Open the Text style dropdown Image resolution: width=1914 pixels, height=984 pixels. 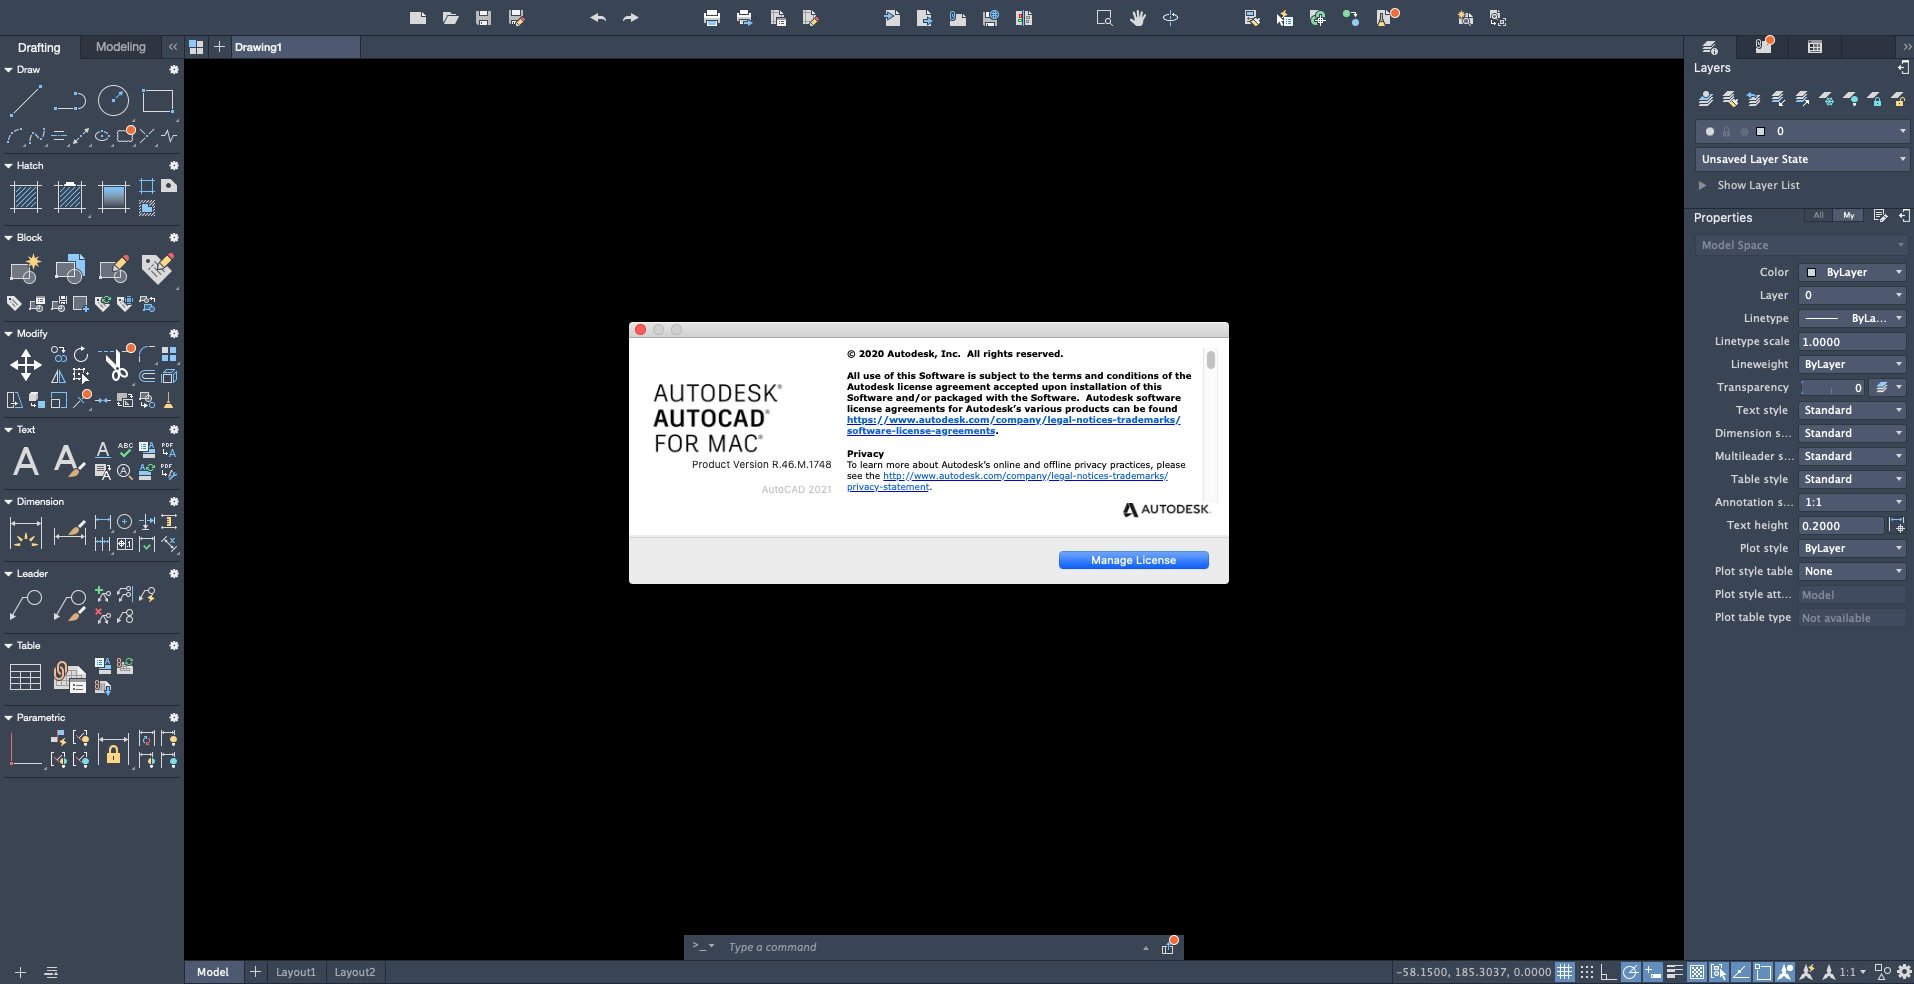click(x=1852, y=410)
